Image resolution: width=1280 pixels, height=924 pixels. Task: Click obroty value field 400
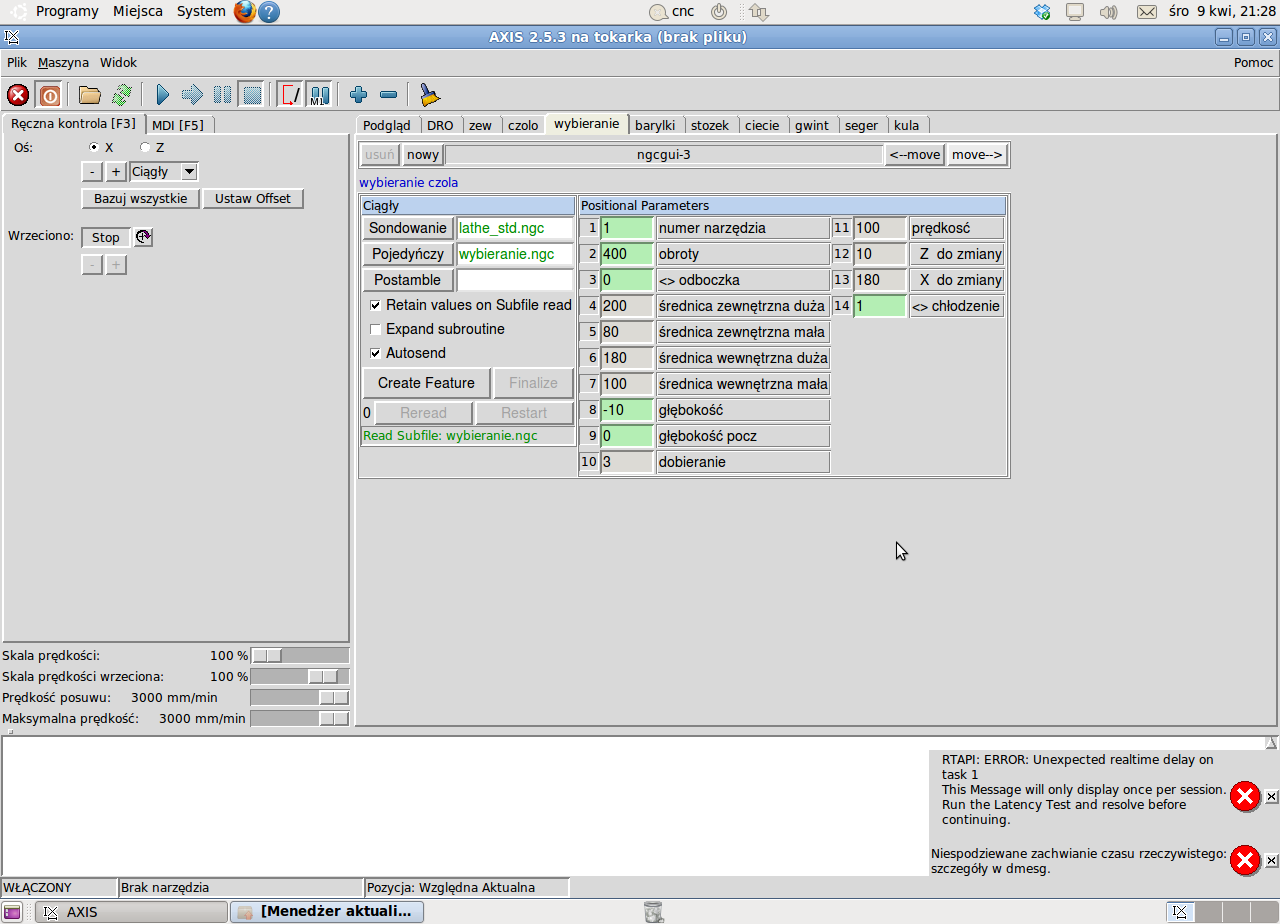[627, 254]
